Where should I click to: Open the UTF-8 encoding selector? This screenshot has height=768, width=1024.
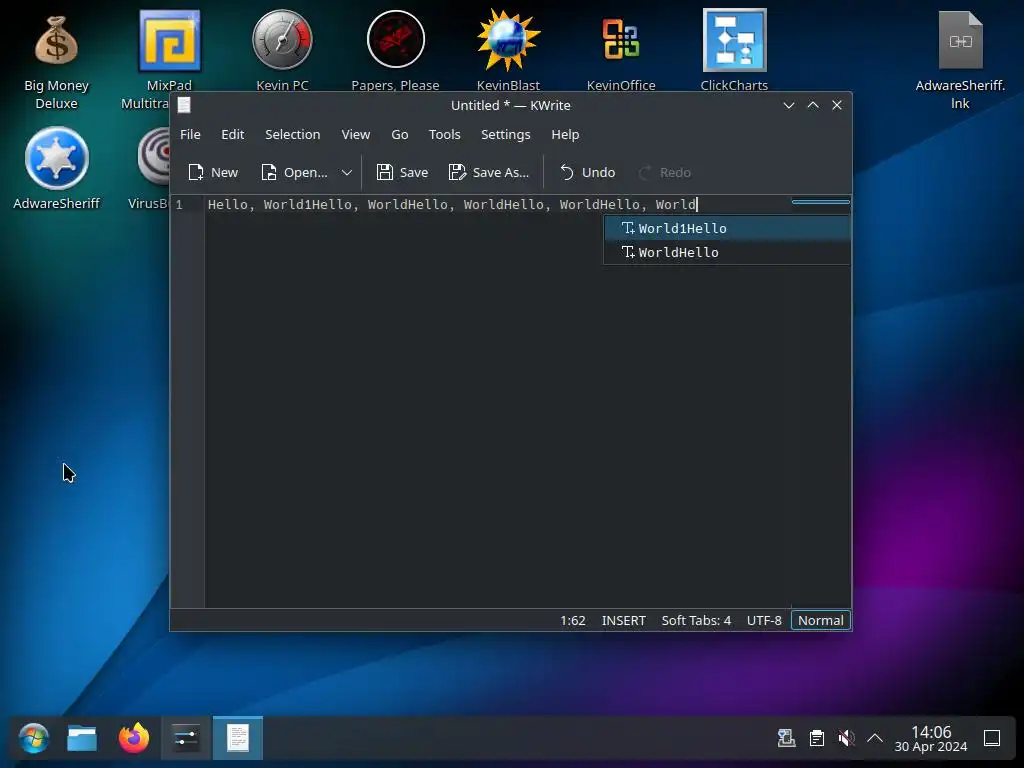click(764, 620)
